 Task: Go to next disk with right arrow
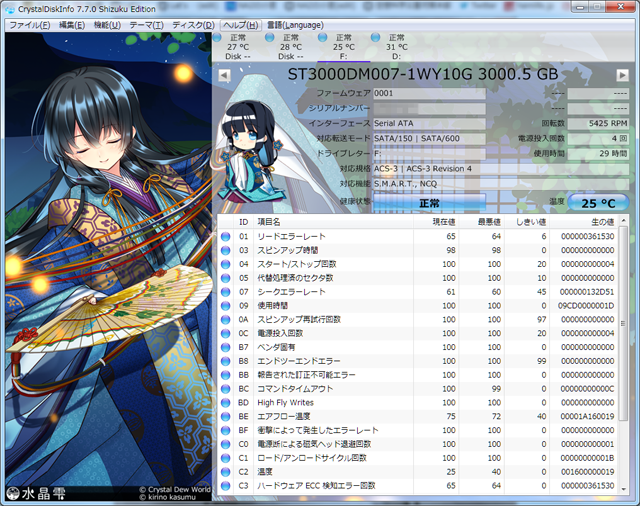coord(622,75)
